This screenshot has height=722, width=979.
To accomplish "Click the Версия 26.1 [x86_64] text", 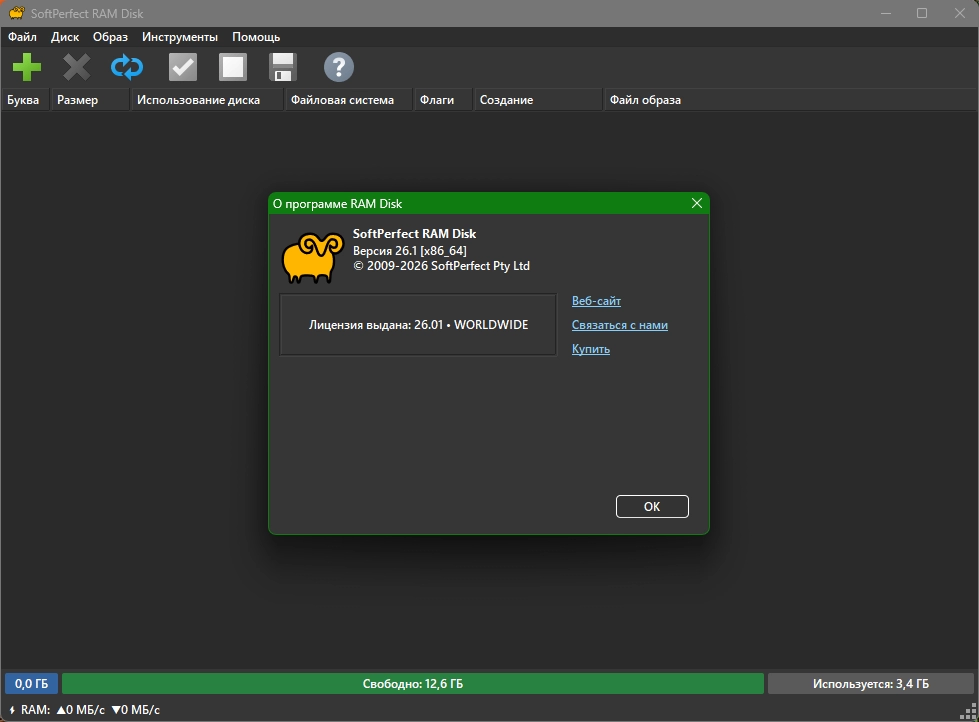I will point(410,250).
